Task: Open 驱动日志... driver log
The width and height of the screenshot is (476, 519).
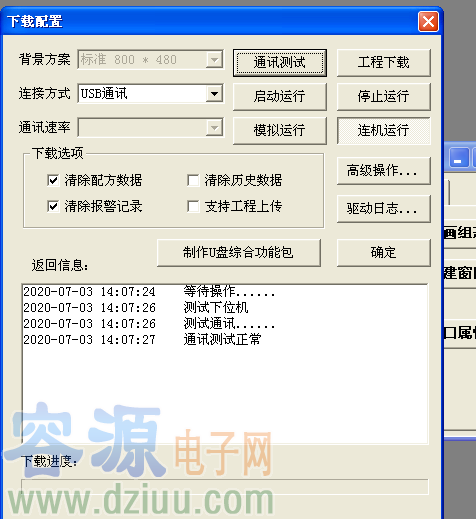Action: (x=384, y=209)
